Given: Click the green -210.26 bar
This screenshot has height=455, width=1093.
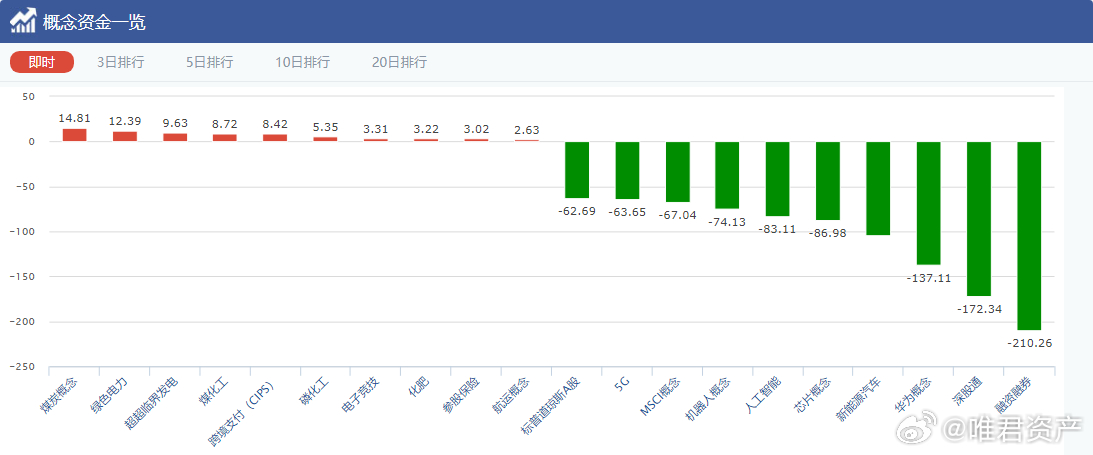Looking at the screenshot, I should pyautogui.click(x=1029, y=235).
